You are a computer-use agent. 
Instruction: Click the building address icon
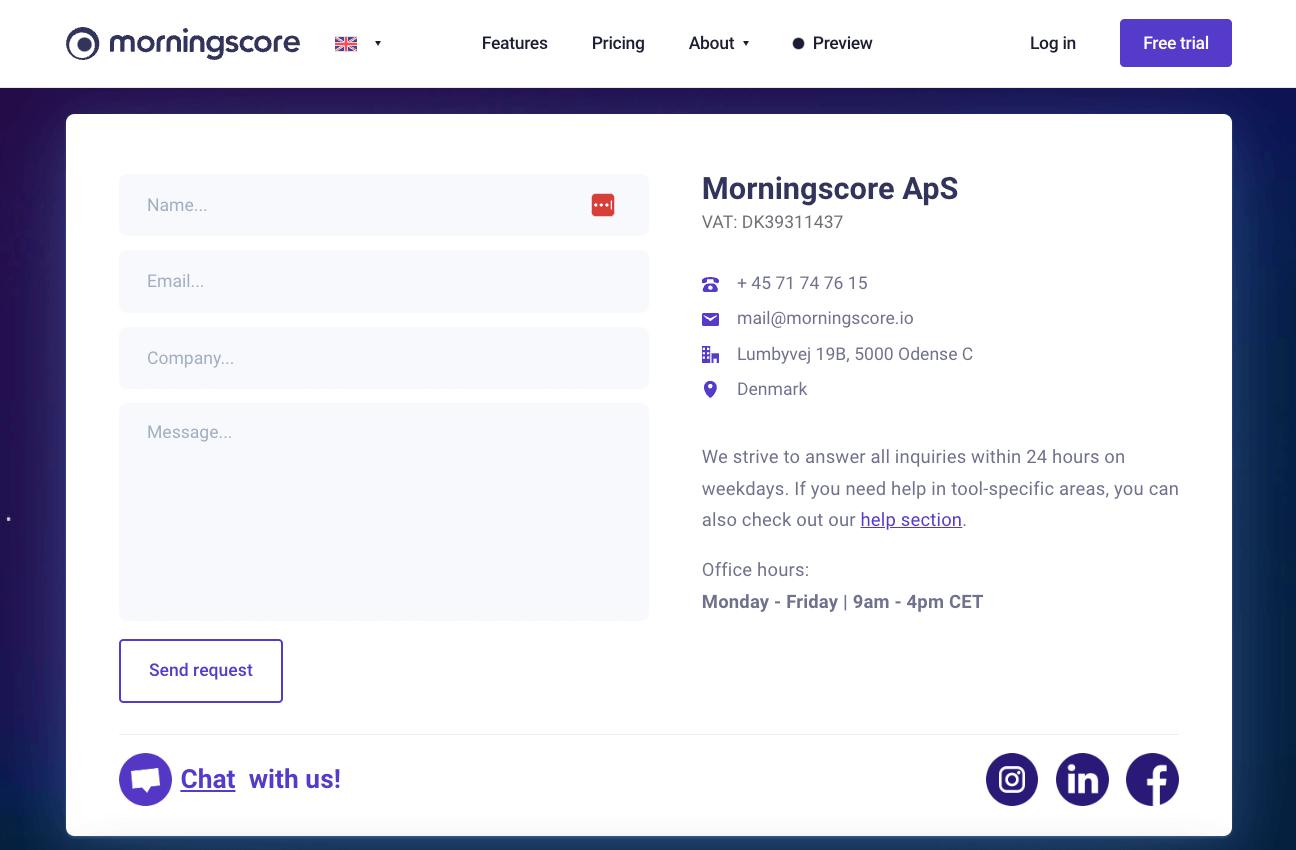710,354
